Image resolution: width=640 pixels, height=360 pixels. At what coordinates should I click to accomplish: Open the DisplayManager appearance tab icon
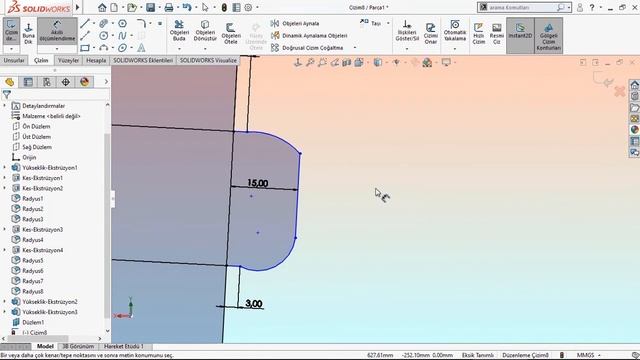pyautogui.click(x=84, y=82)
